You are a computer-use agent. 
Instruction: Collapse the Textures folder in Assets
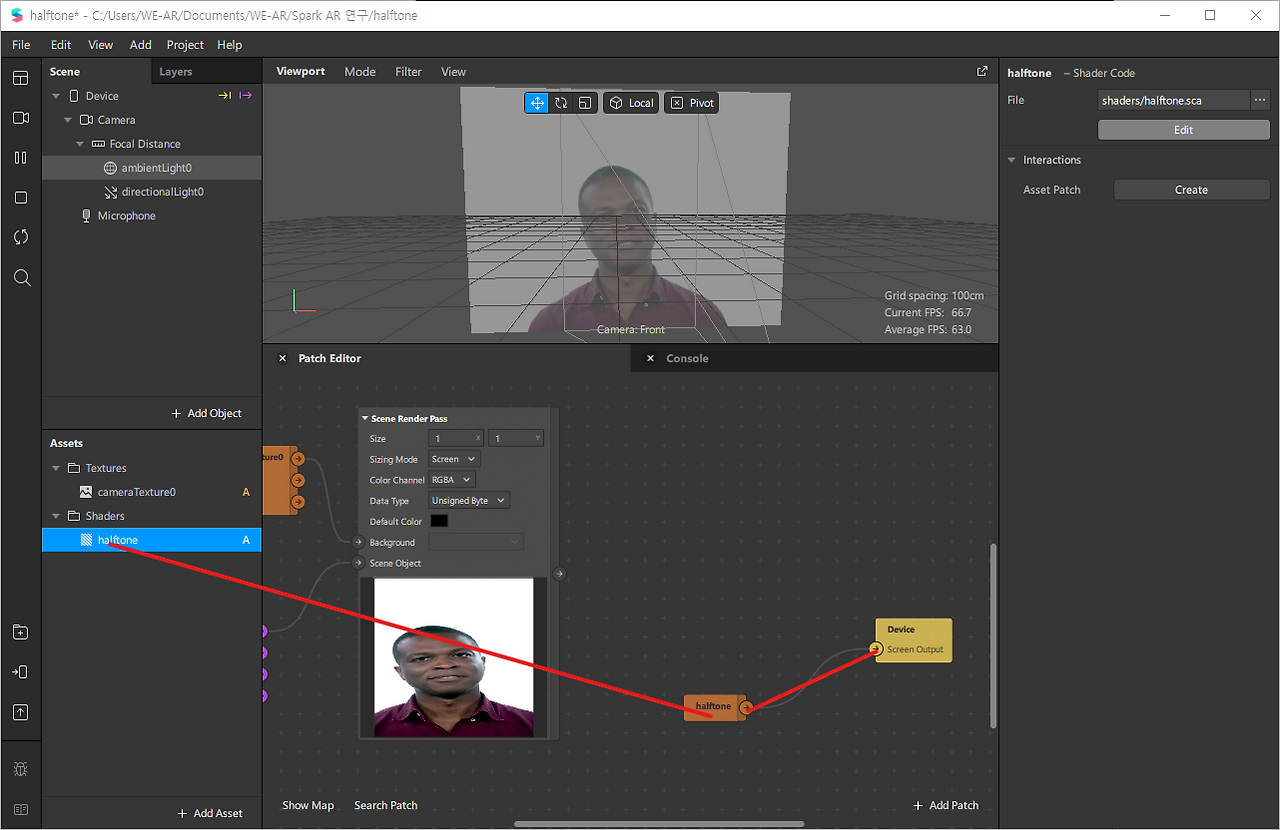pyautogui.click(x=56, y=468)
